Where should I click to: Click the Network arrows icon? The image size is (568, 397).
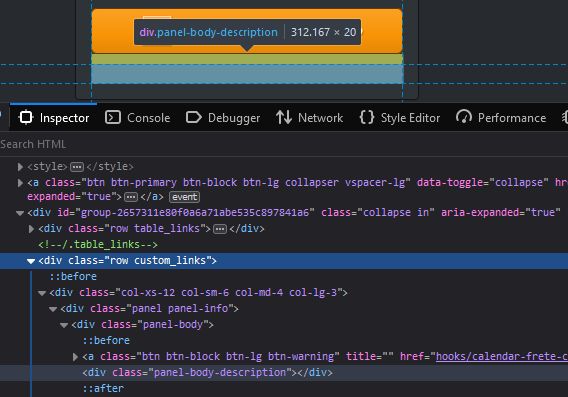[x=284, y=117]
